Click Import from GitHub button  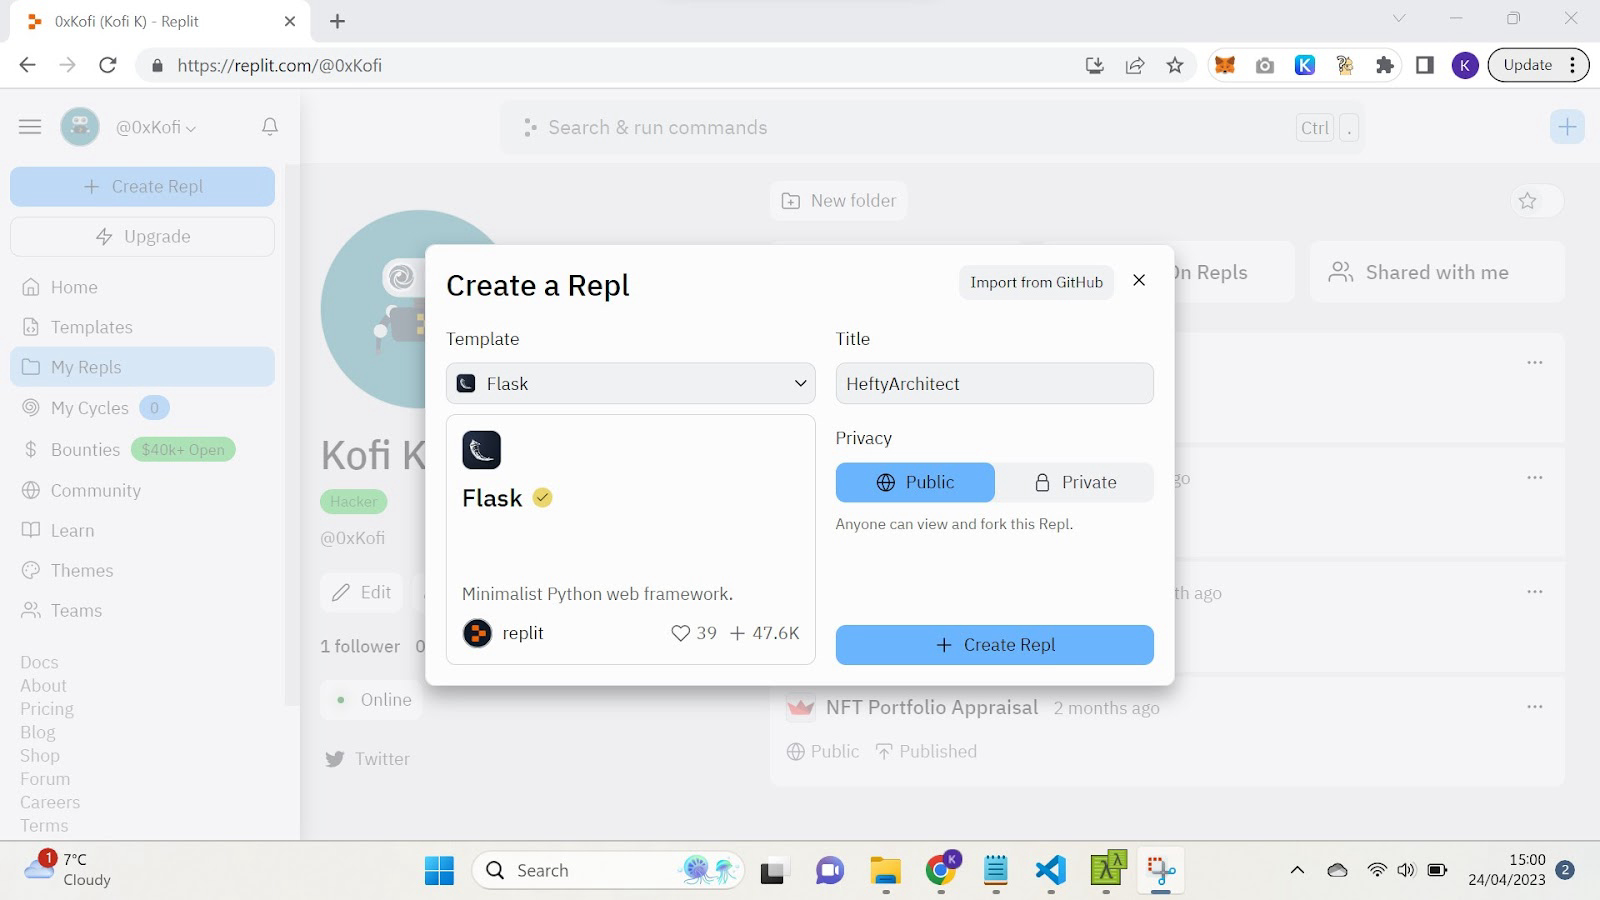[1036, 282]
